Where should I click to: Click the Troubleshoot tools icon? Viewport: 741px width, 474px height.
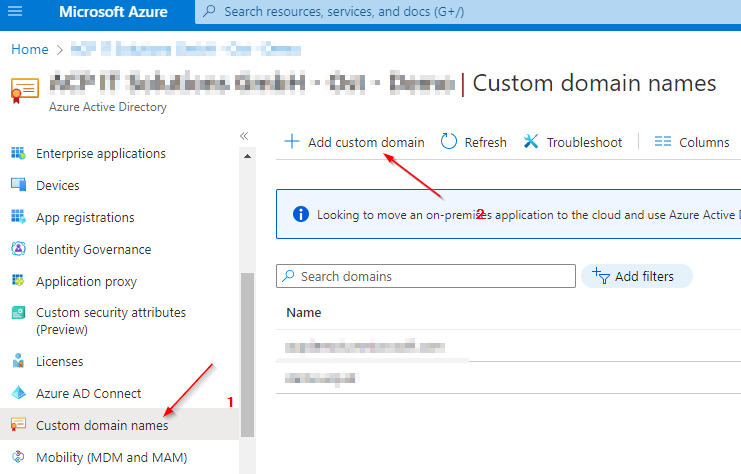(531, 141)
